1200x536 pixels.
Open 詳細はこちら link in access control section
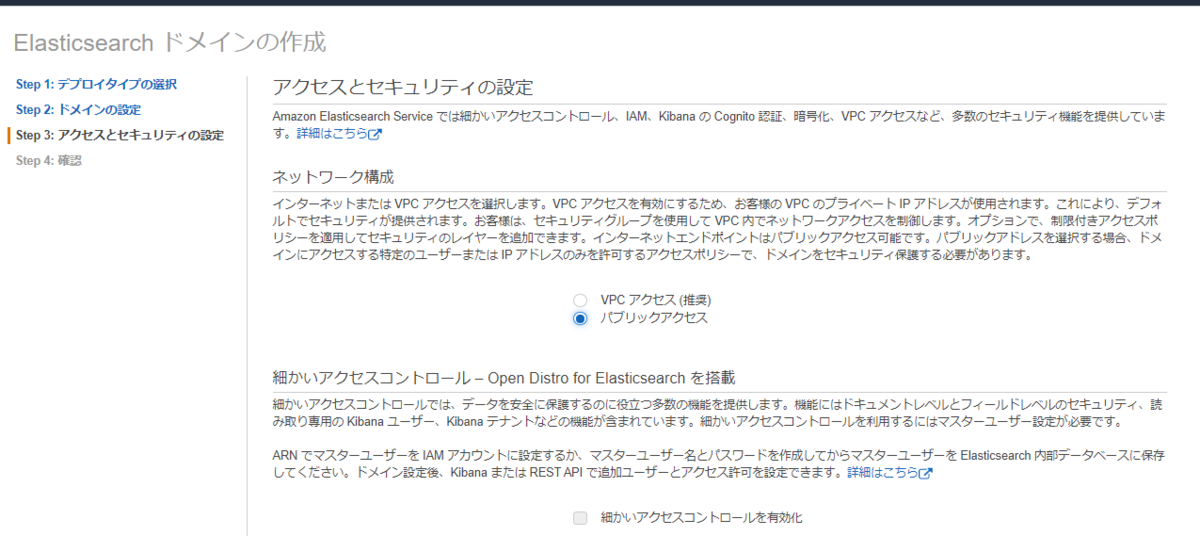tap(883, 472)
